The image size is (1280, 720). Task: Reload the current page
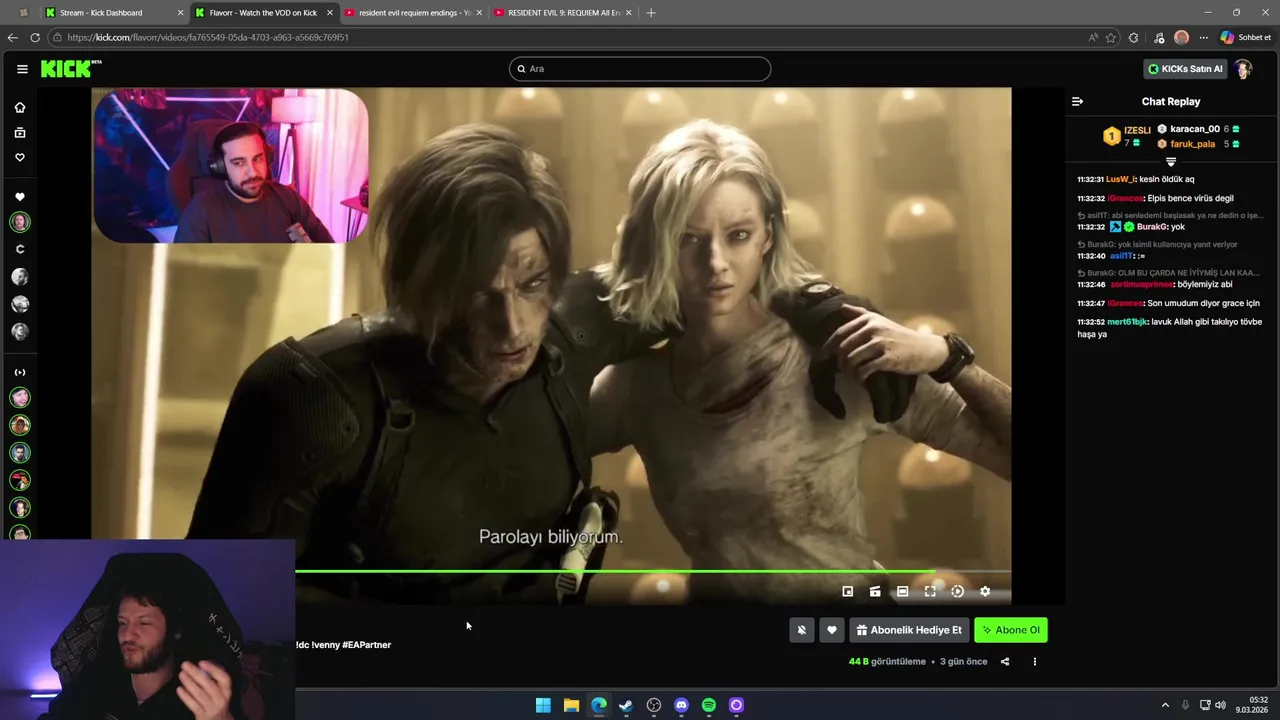pos(35,38)
